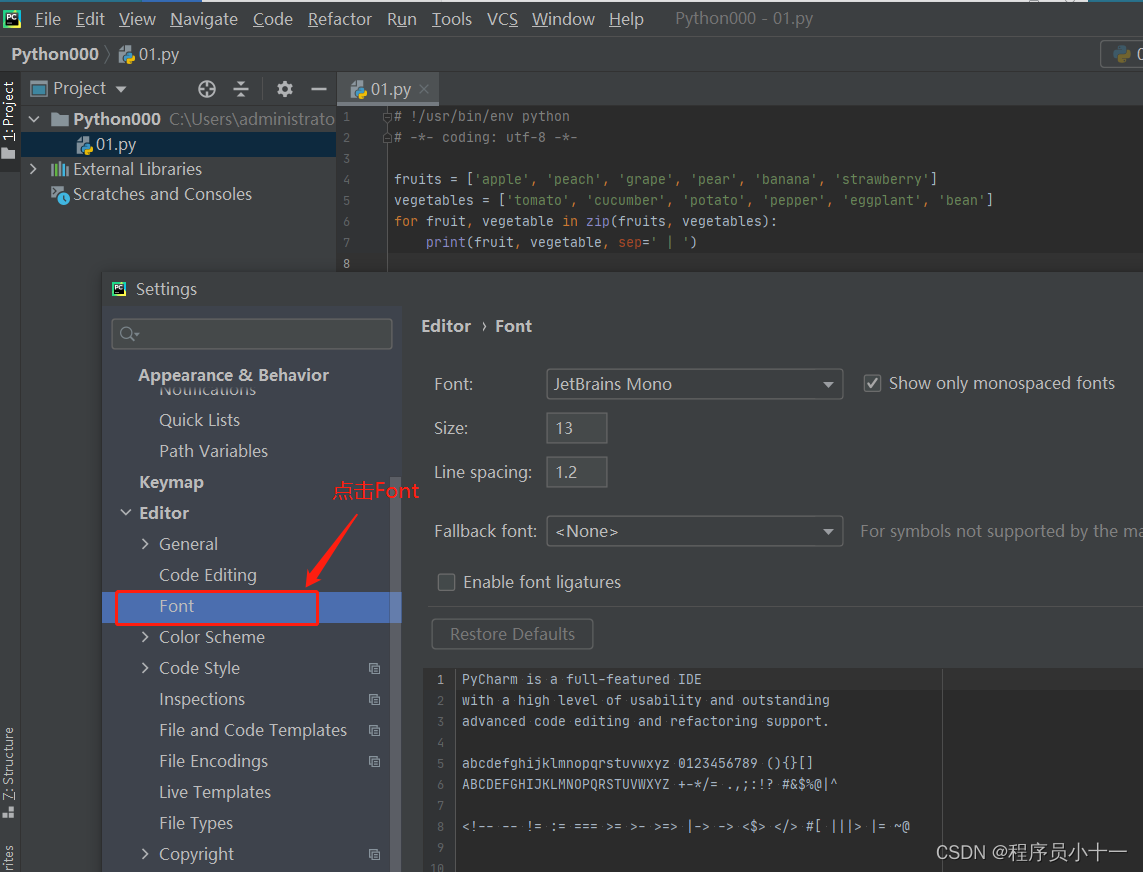
Task: Hide the Project panel with minus icon
Action: 319,89
